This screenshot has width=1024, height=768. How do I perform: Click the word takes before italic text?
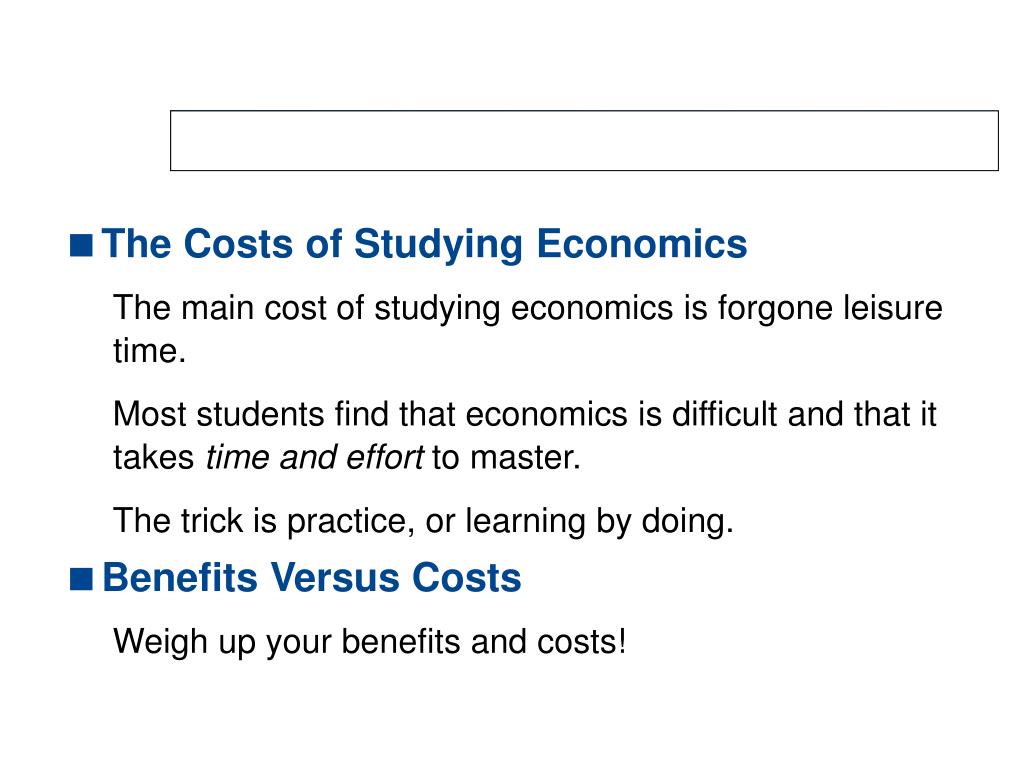tap(153, 457)
